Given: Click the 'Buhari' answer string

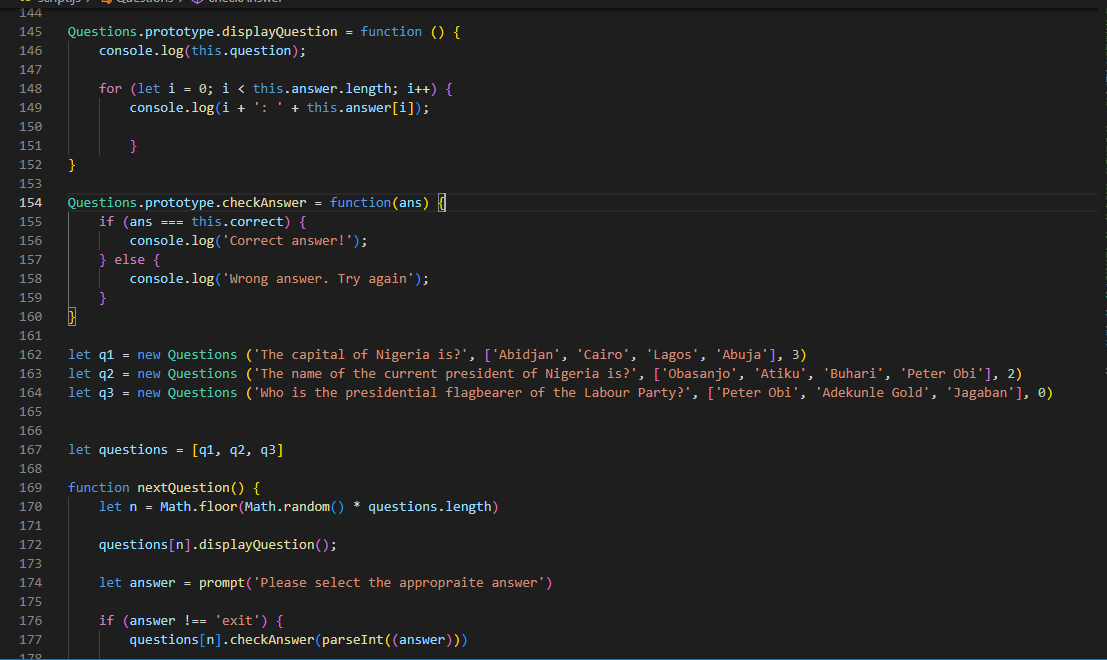Looking at the screenshot, I should (x=853, y=373).
